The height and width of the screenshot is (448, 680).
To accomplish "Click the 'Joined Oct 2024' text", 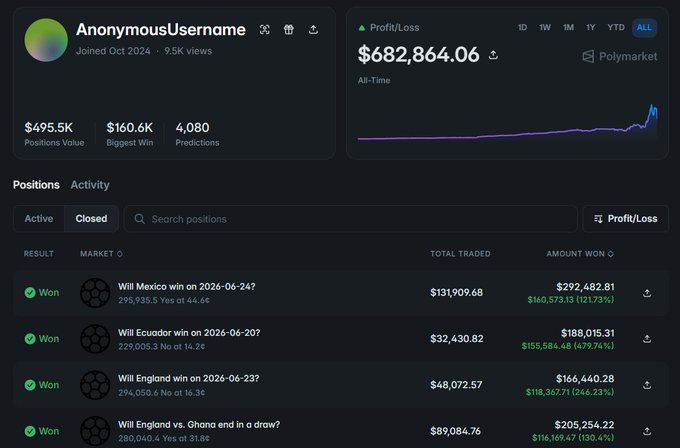I will point(113,51).
